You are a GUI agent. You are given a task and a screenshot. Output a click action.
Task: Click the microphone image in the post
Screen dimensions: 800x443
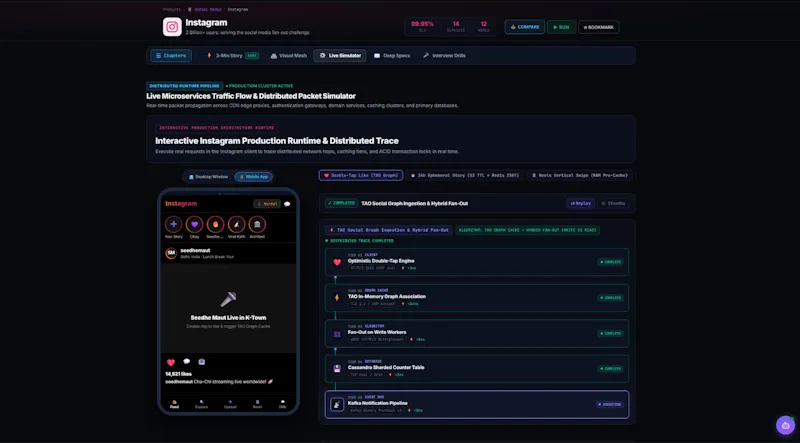[228, 299]
